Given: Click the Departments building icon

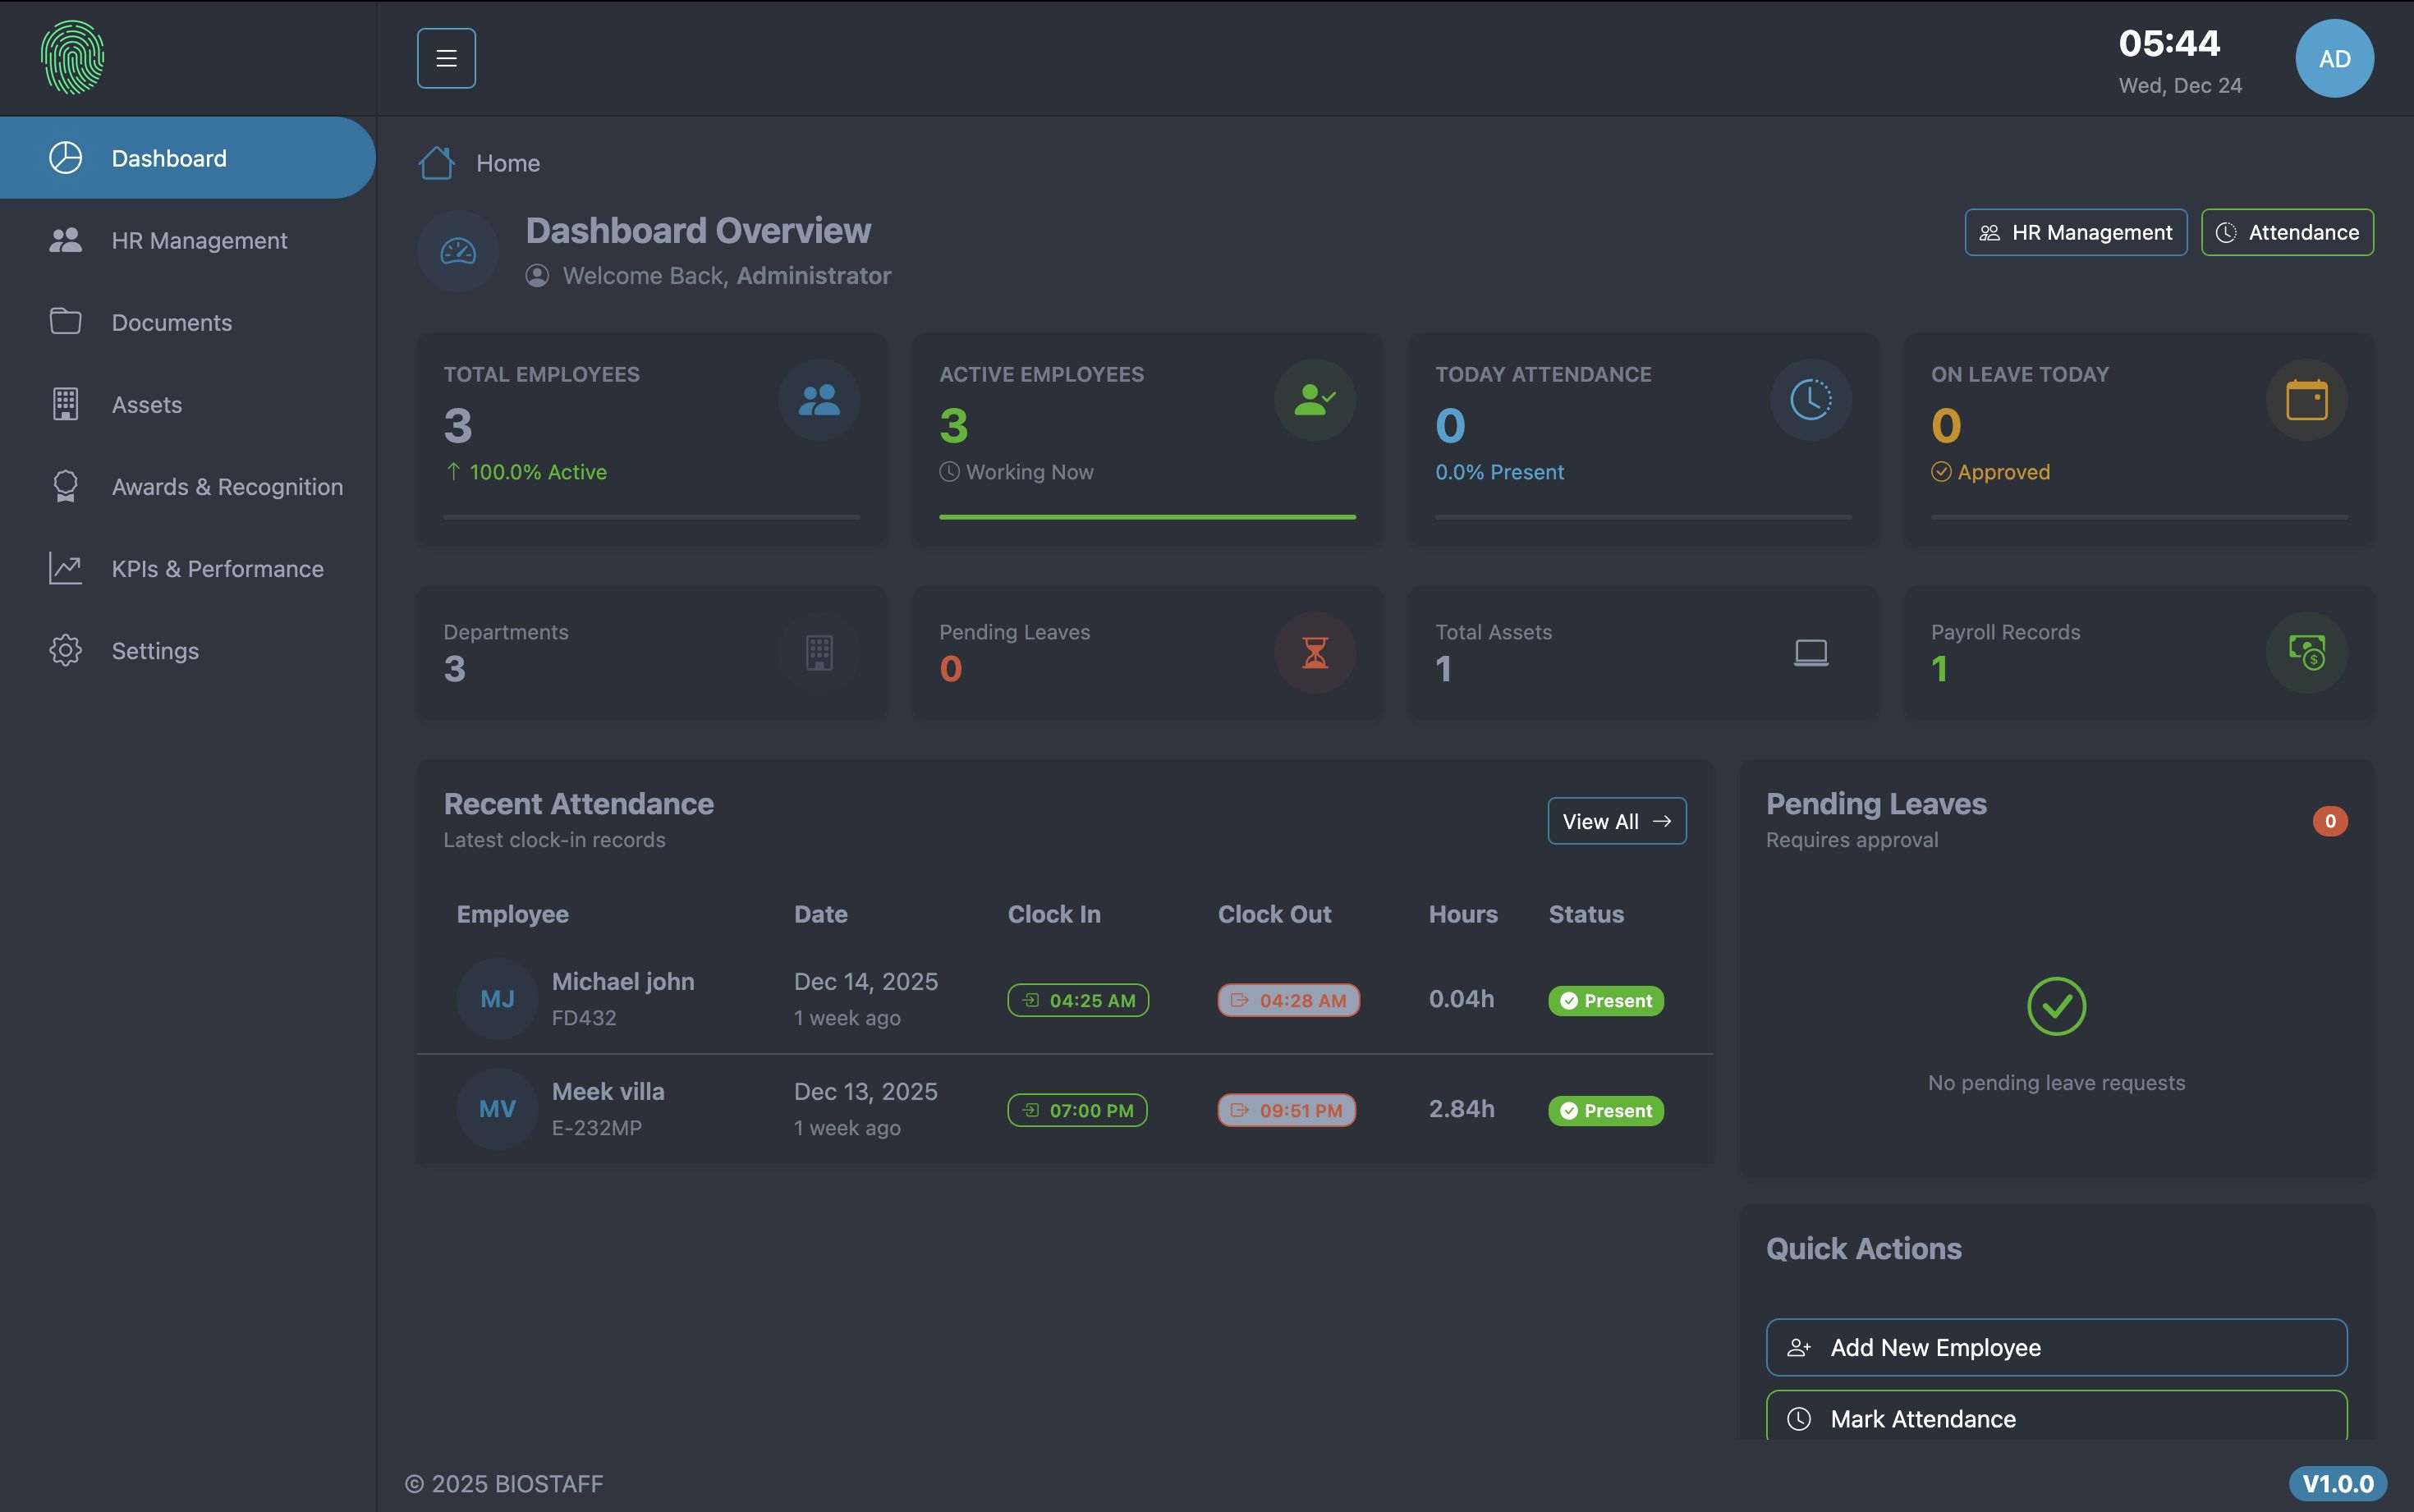Looking at the screenshot, I should point(819,653).
